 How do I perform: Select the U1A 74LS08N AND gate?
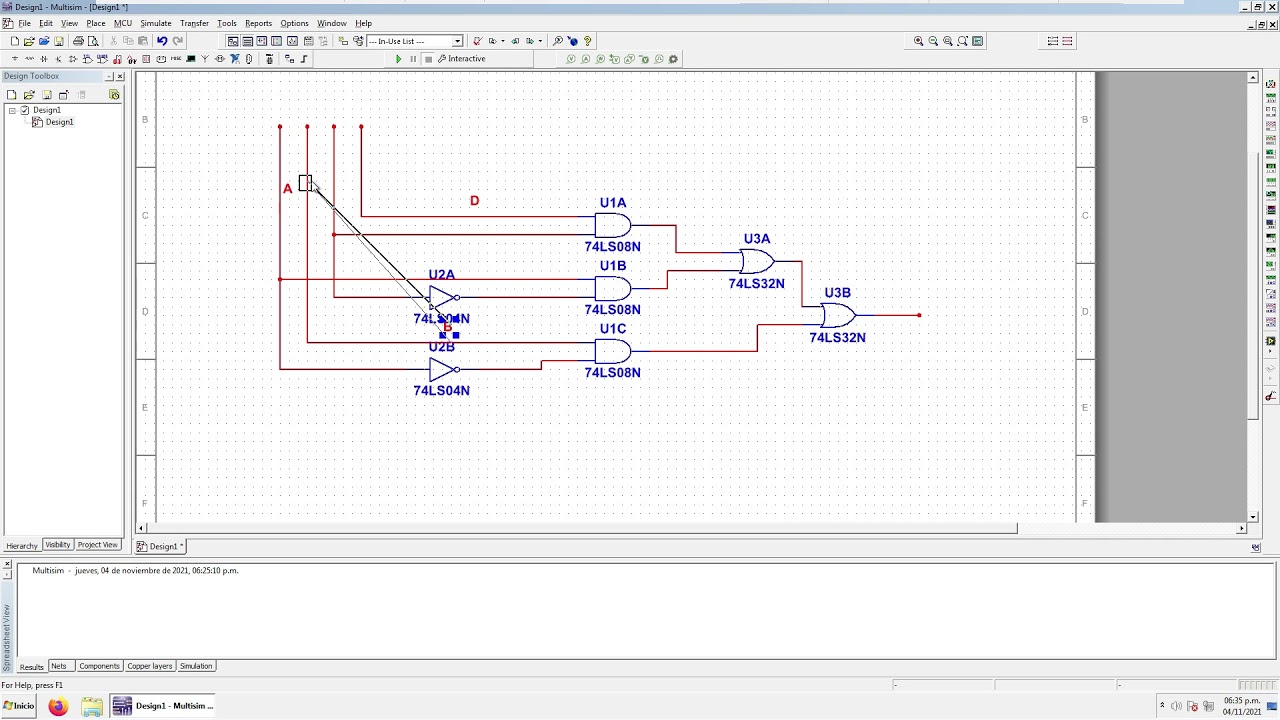613,225
